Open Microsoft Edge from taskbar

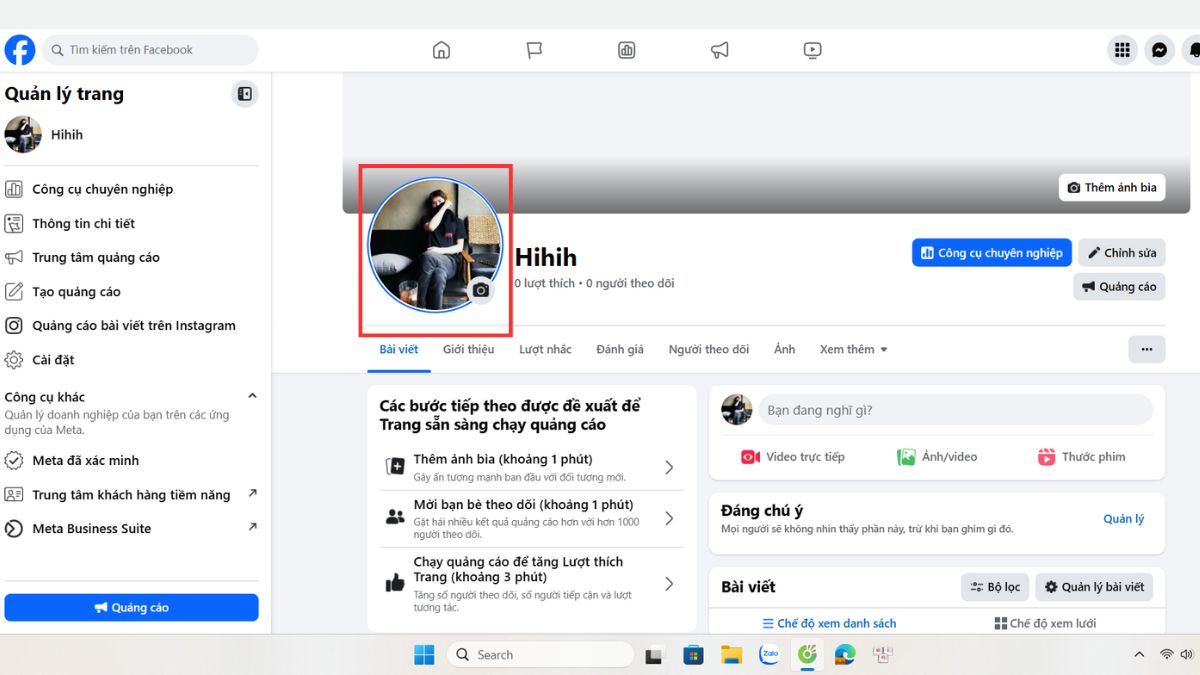click(845, 655)
